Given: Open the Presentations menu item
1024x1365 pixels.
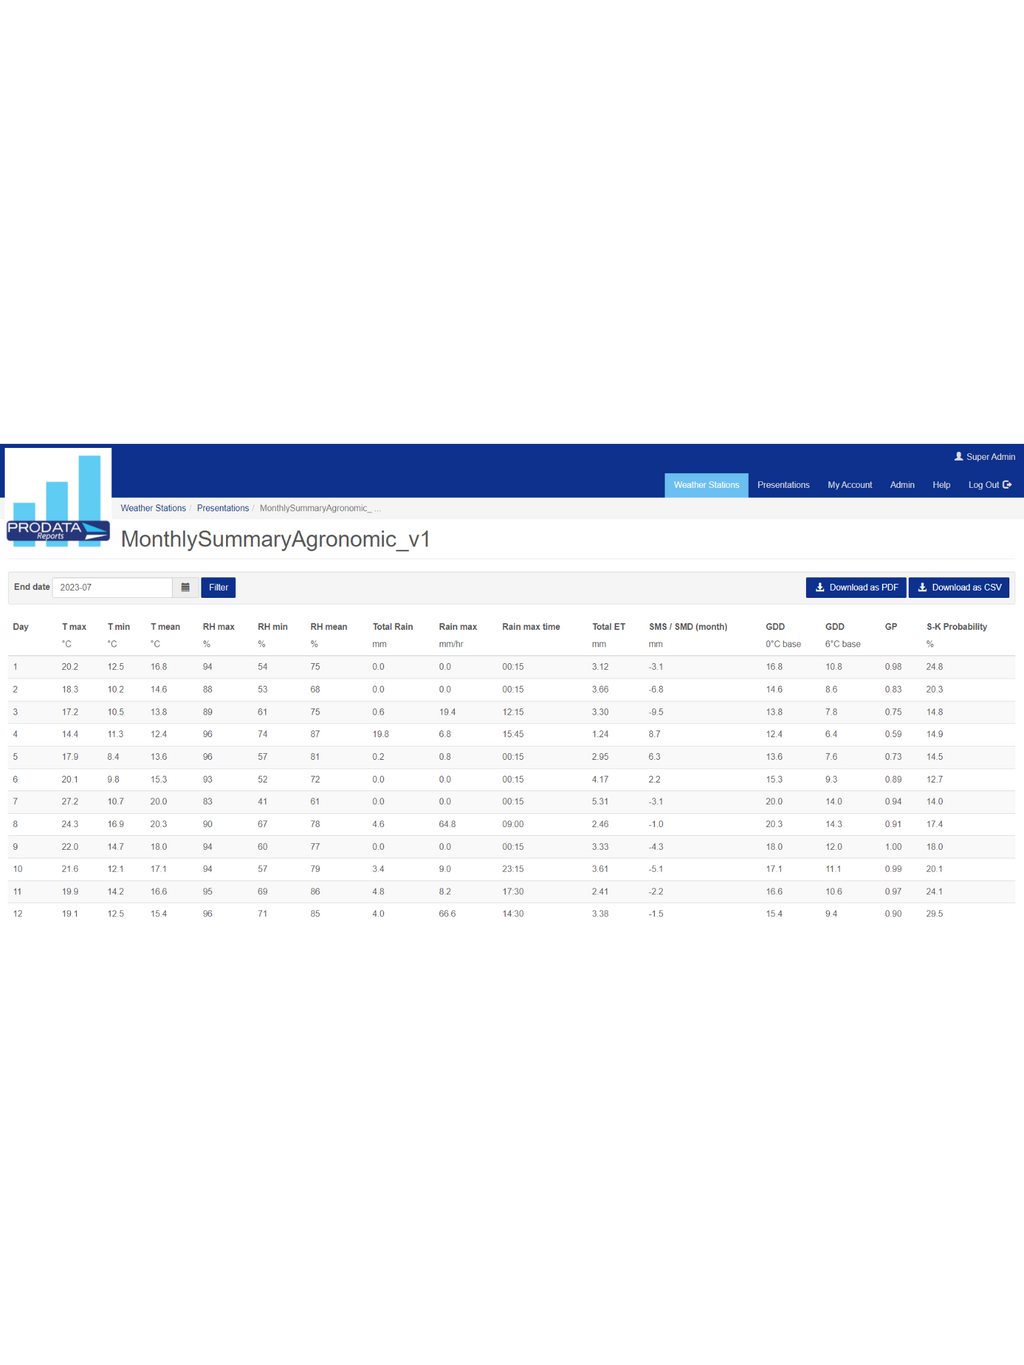Looking at the screenshot, I should 783,485.
